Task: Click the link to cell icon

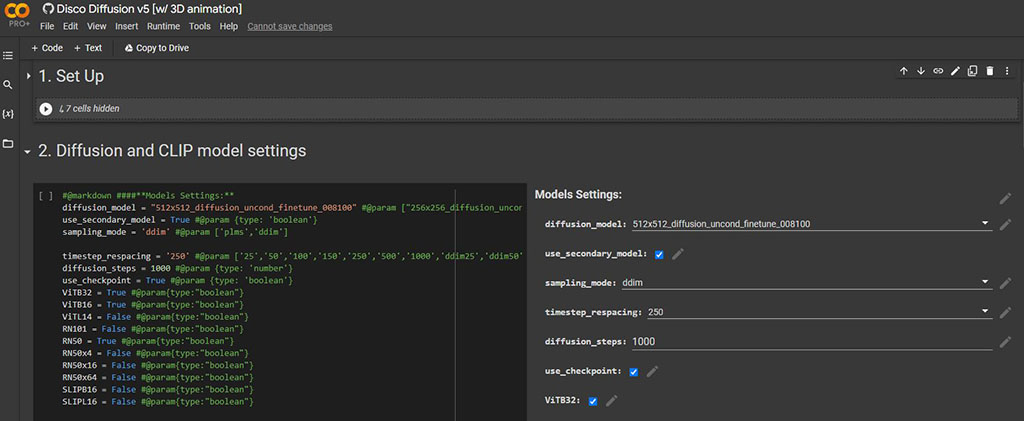Action: [938, 71]
